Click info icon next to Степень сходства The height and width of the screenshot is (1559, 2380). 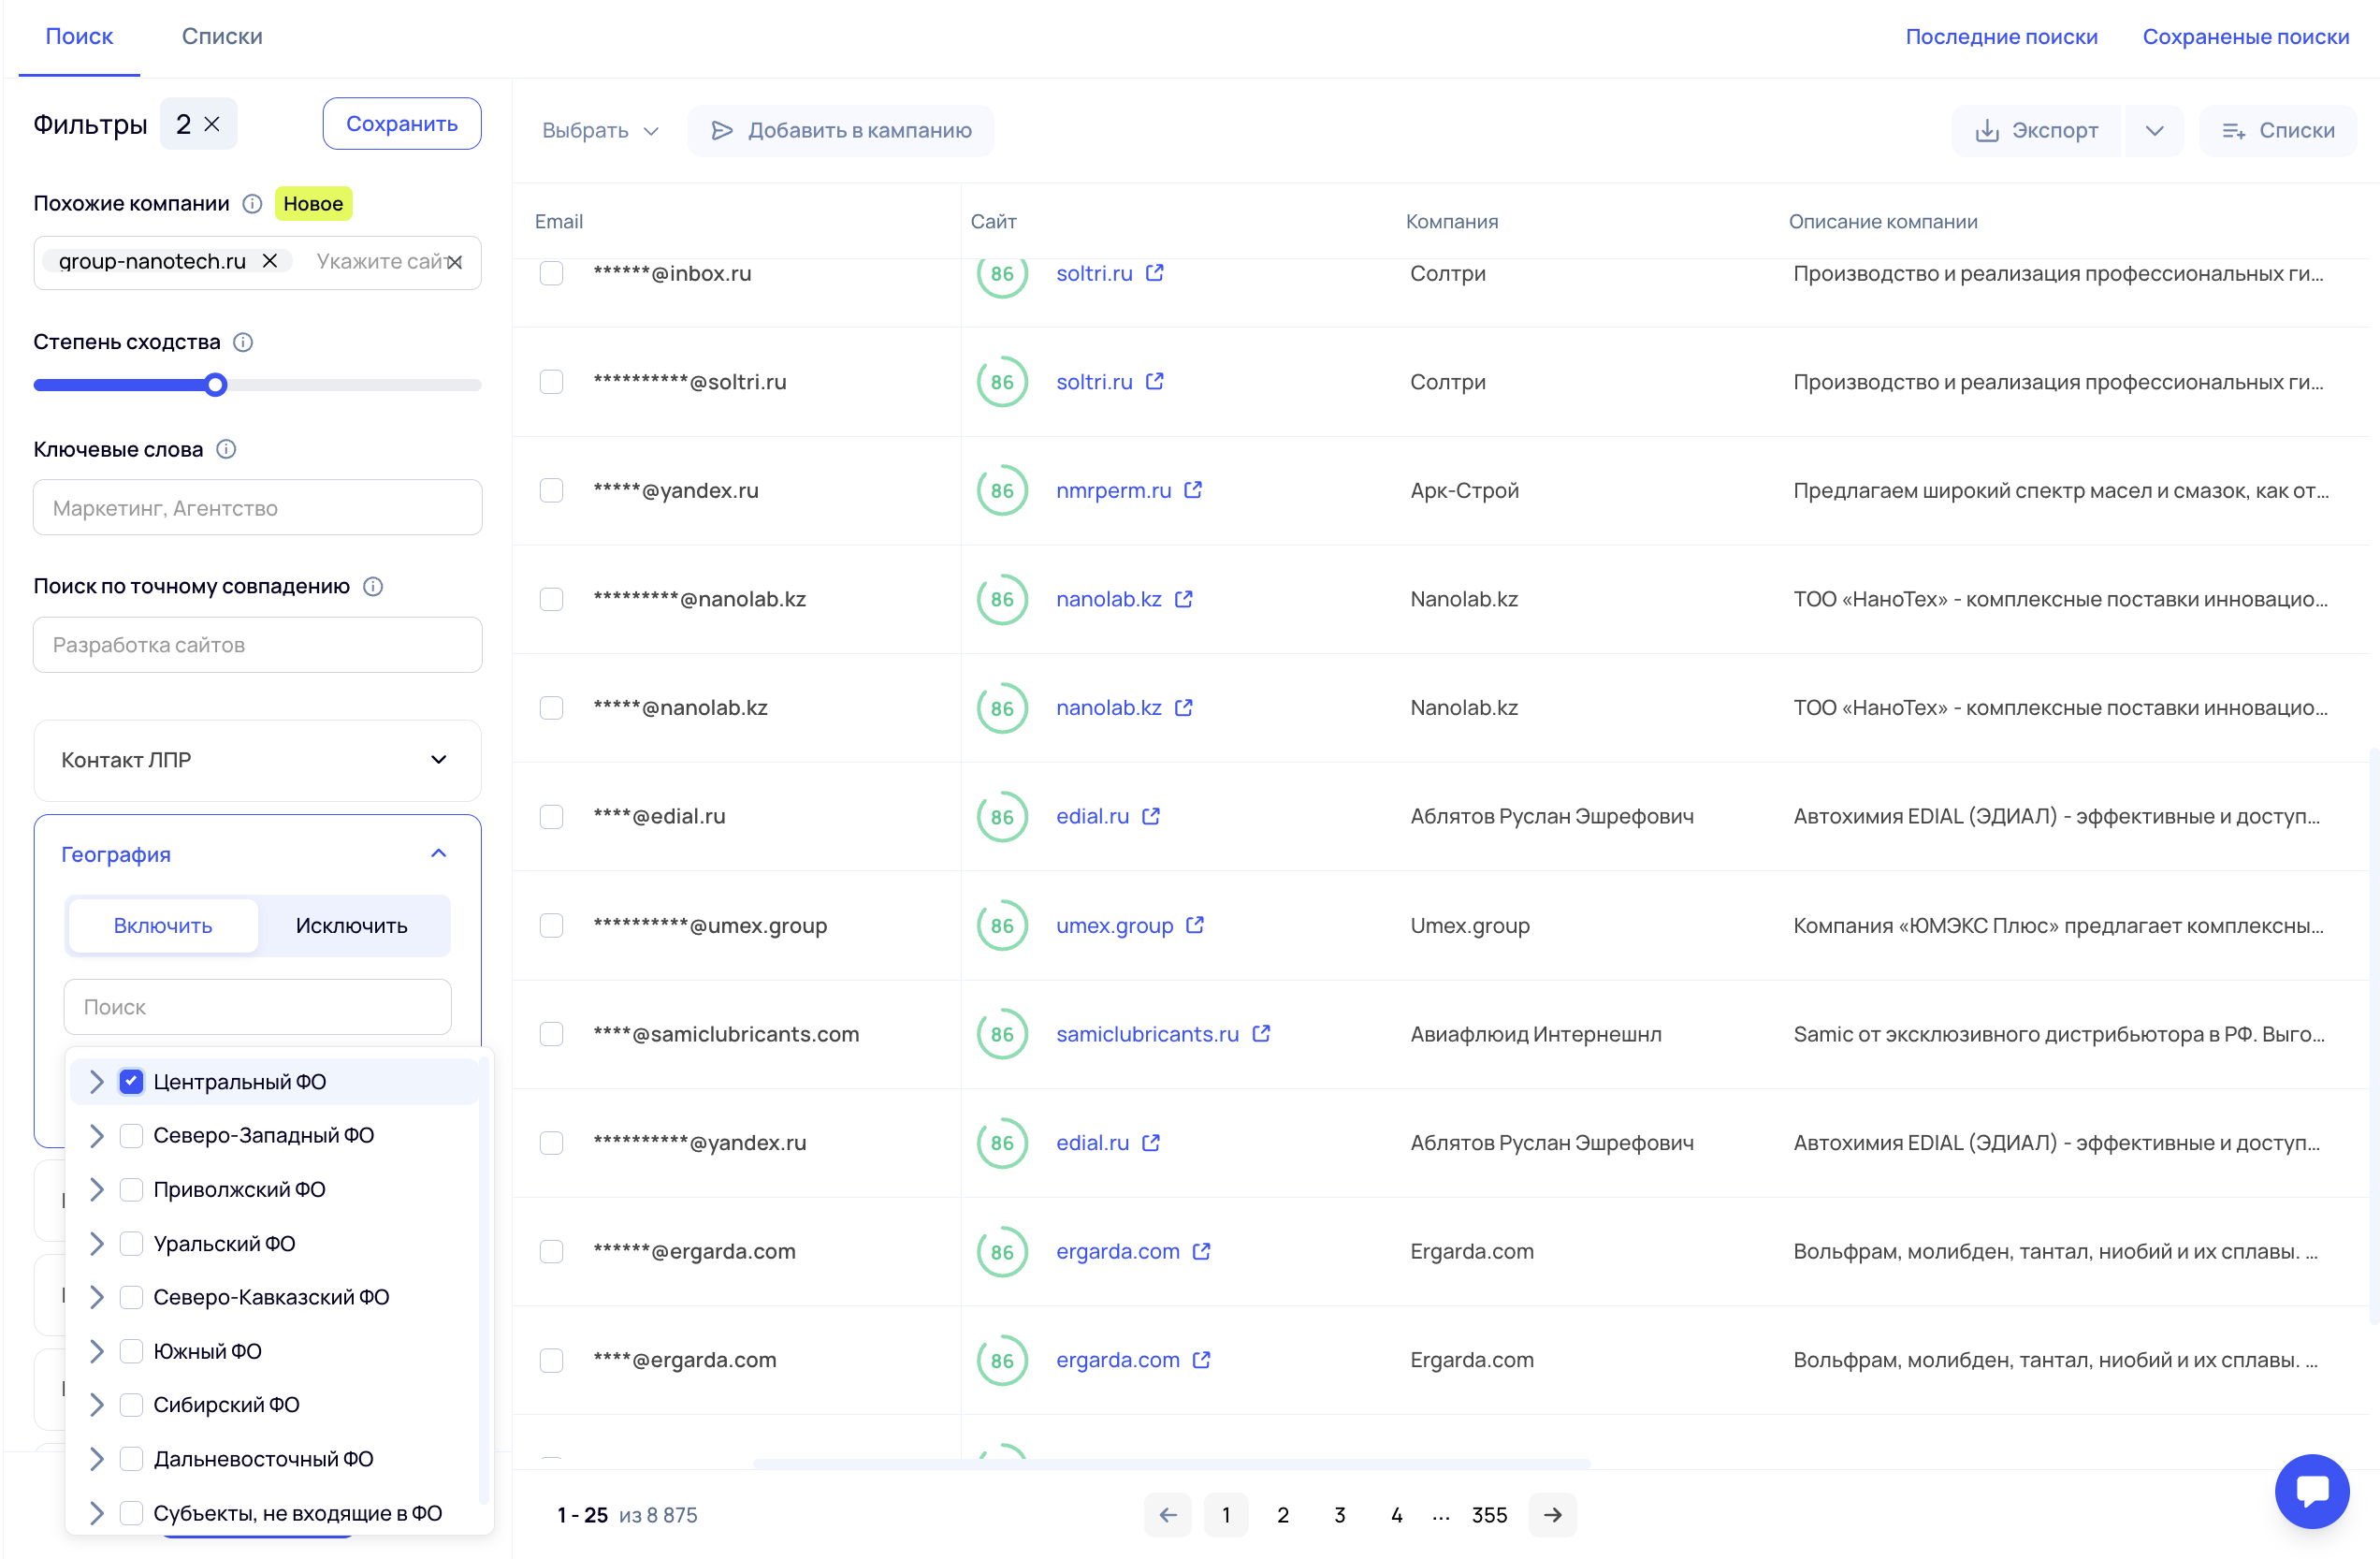tap(243, 342)
